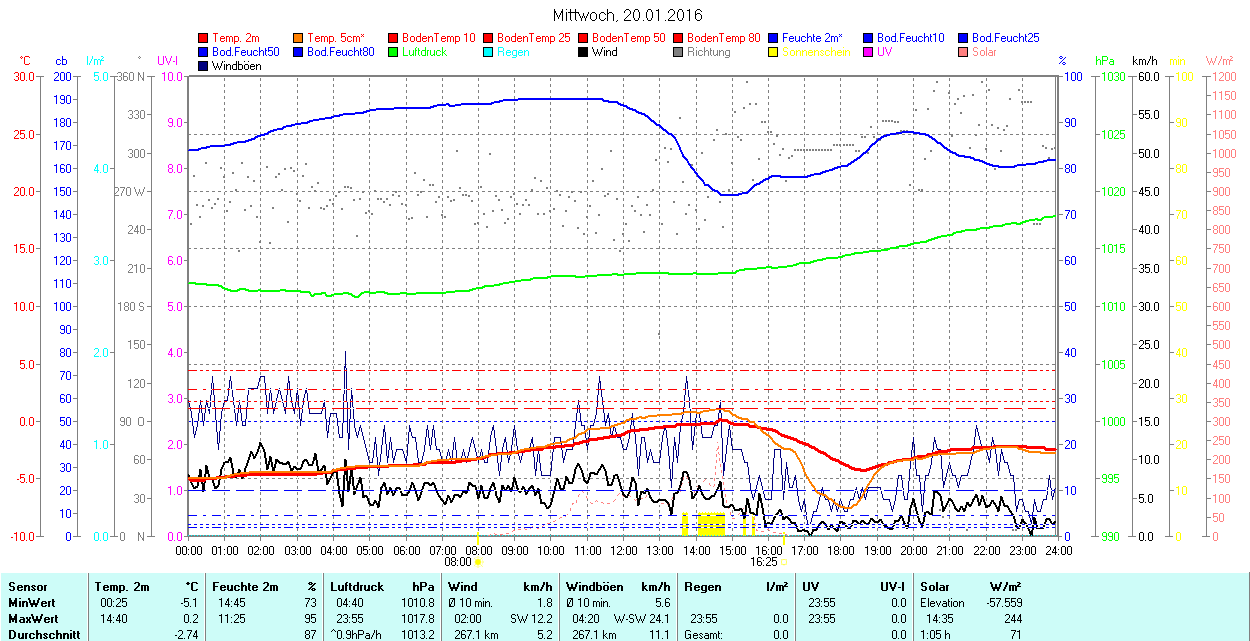Image resolution: width=1250 pixels, height=641 pixels.
Task: Click the hPa axis unit label
Action: 1104,61
